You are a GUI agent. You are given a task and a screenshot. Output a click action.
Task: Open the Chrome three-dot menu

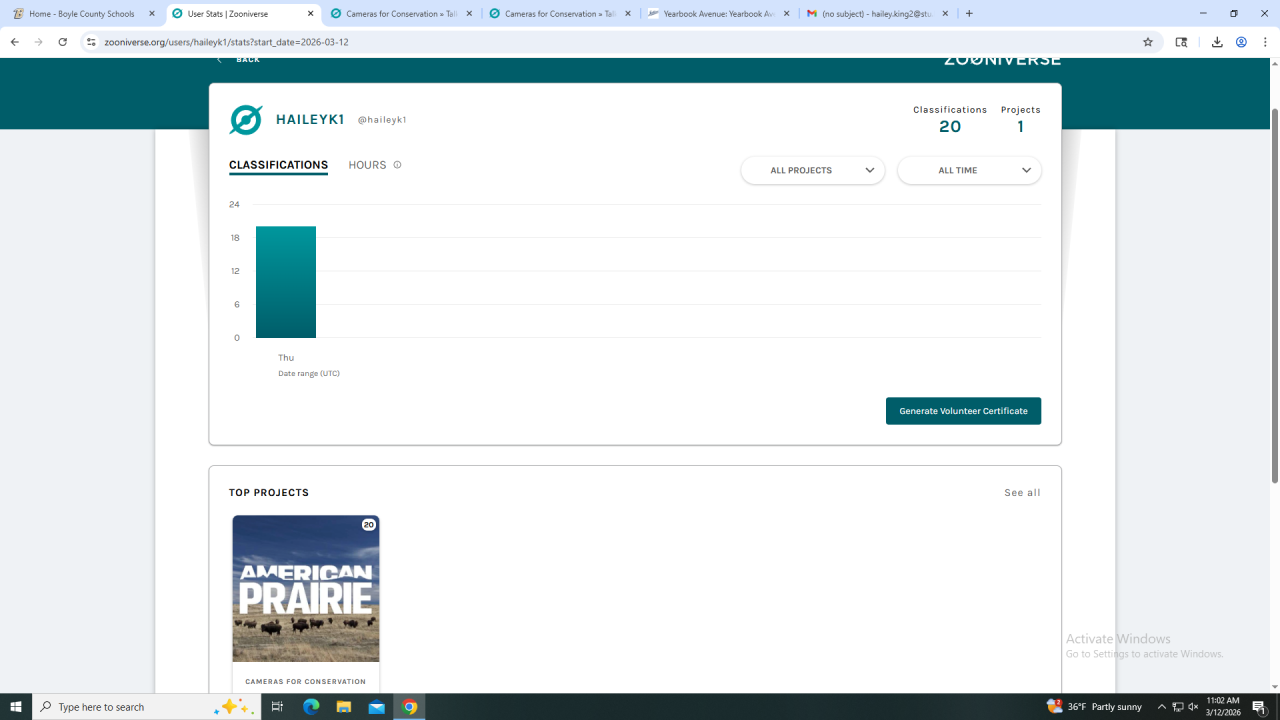coord(1265,42)
